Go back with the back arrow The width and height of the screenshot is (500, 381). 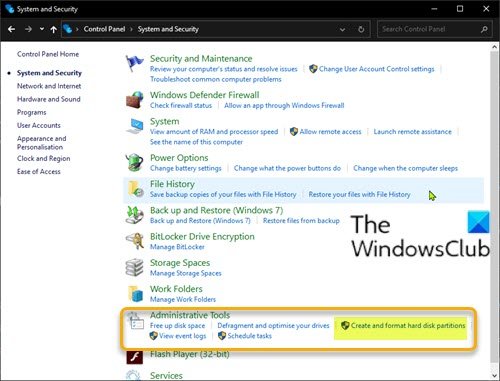click(12, 29)
